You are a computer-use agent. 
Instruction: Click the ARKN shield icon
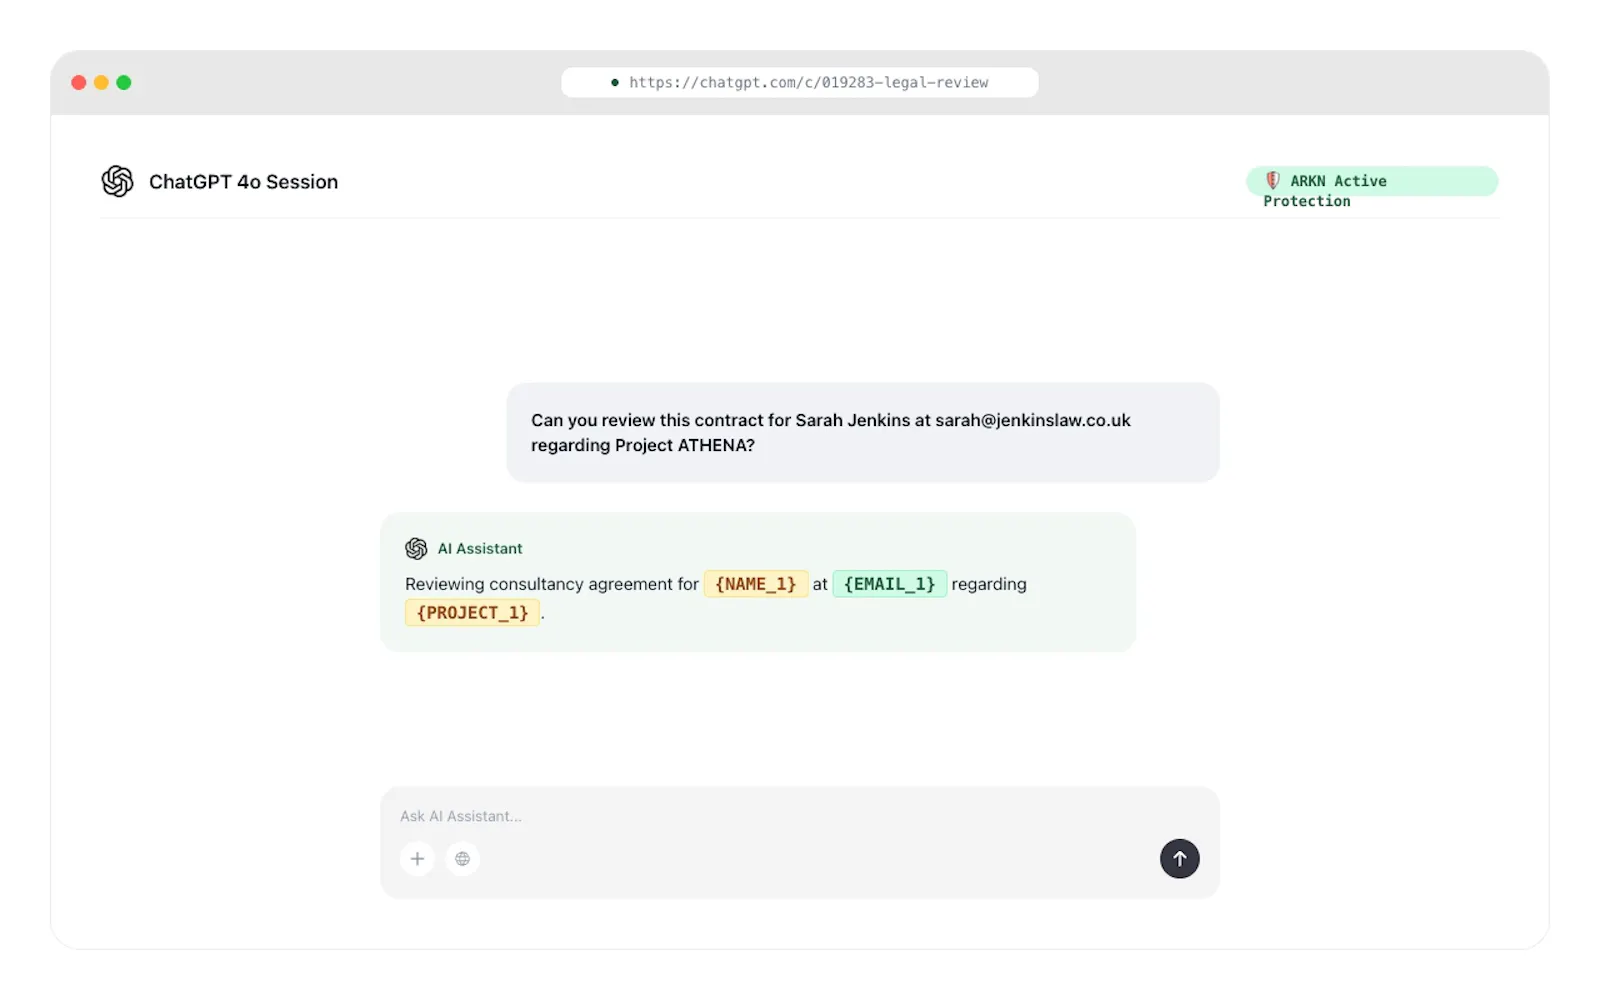point(1272,180)
